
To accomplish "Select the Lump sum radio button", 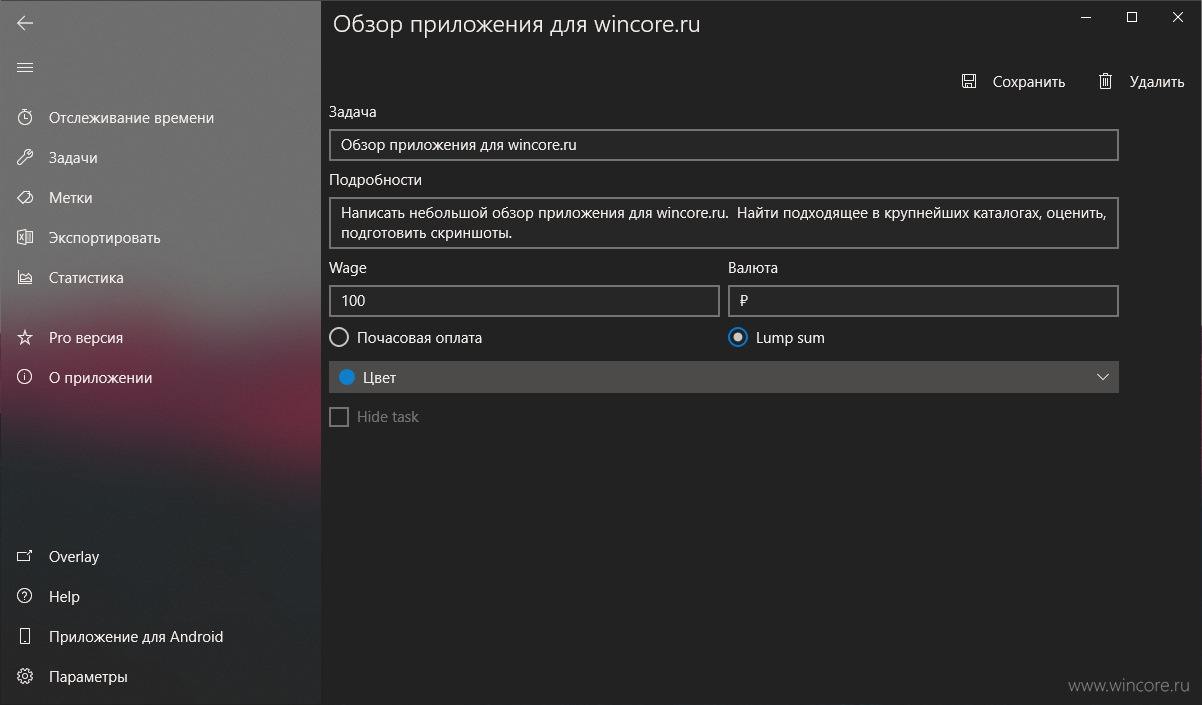I will point(738,337).
